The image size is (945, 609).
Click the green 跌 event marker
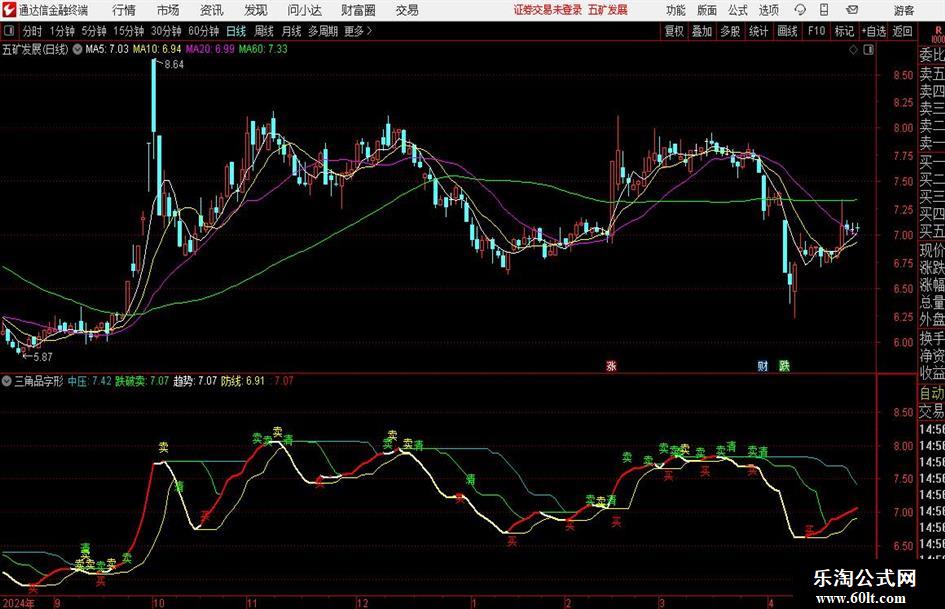(784, 365)
